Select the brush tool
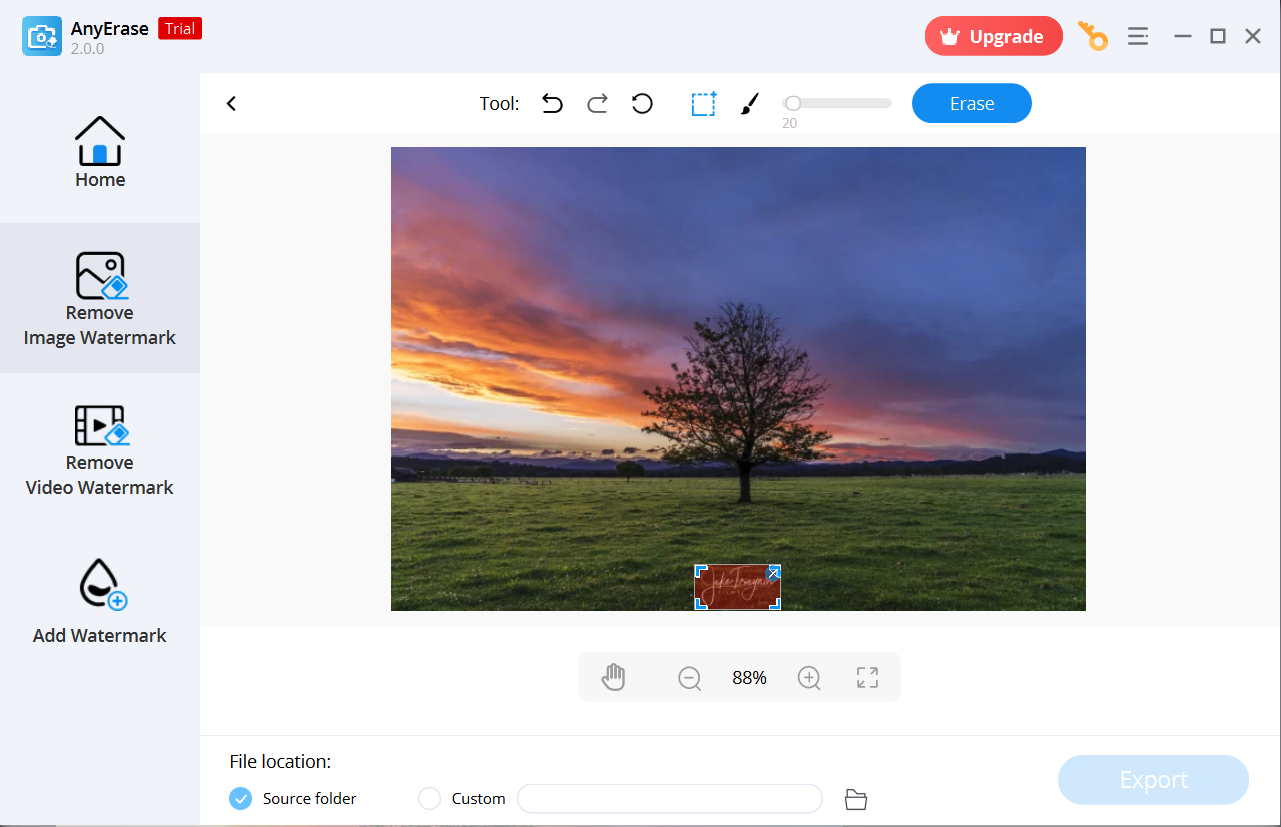The height and width of the screenshot is (827, 1281). click(x=749, y=104)
